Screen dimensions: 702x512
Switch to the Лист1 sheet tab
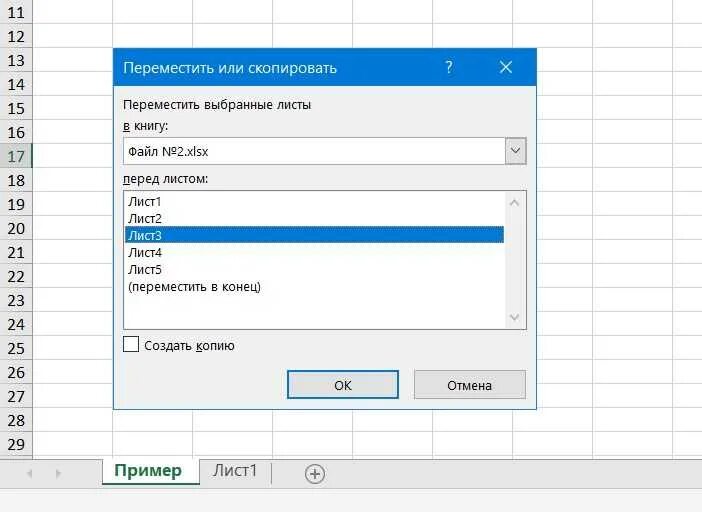[x=235, y=471]
